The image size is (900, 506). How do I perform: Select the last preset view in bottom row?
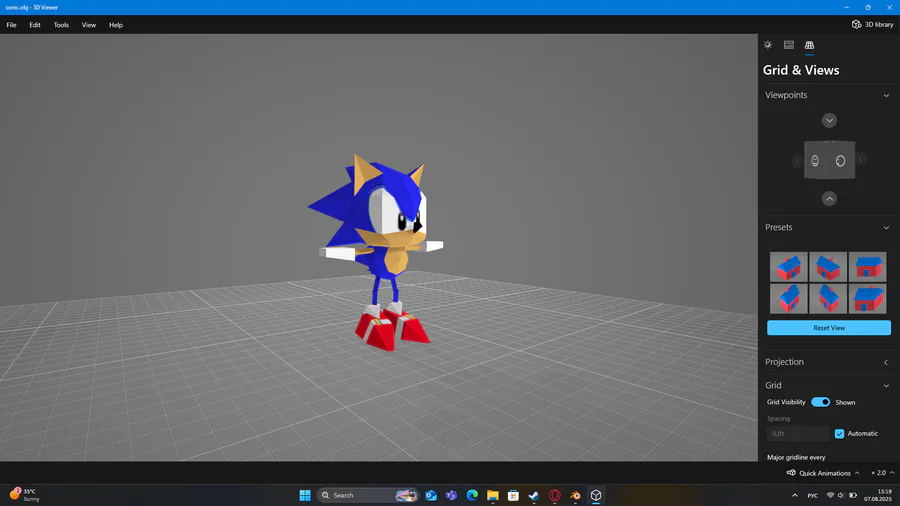click(867, 298)
